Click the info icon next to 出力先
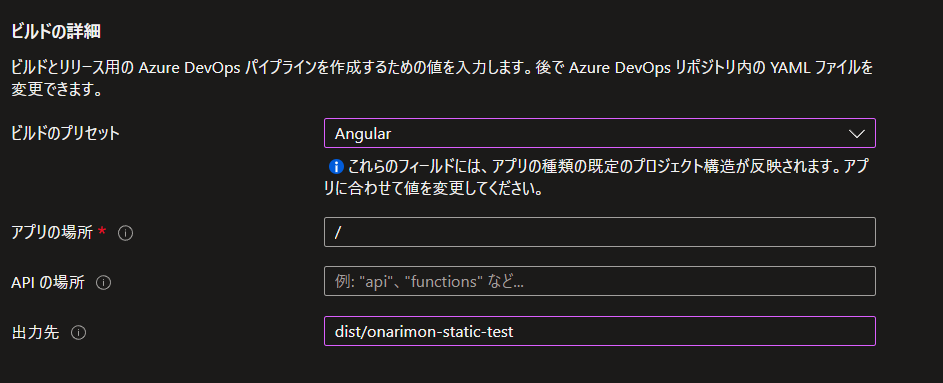943x383 pixels. (78, 332)
